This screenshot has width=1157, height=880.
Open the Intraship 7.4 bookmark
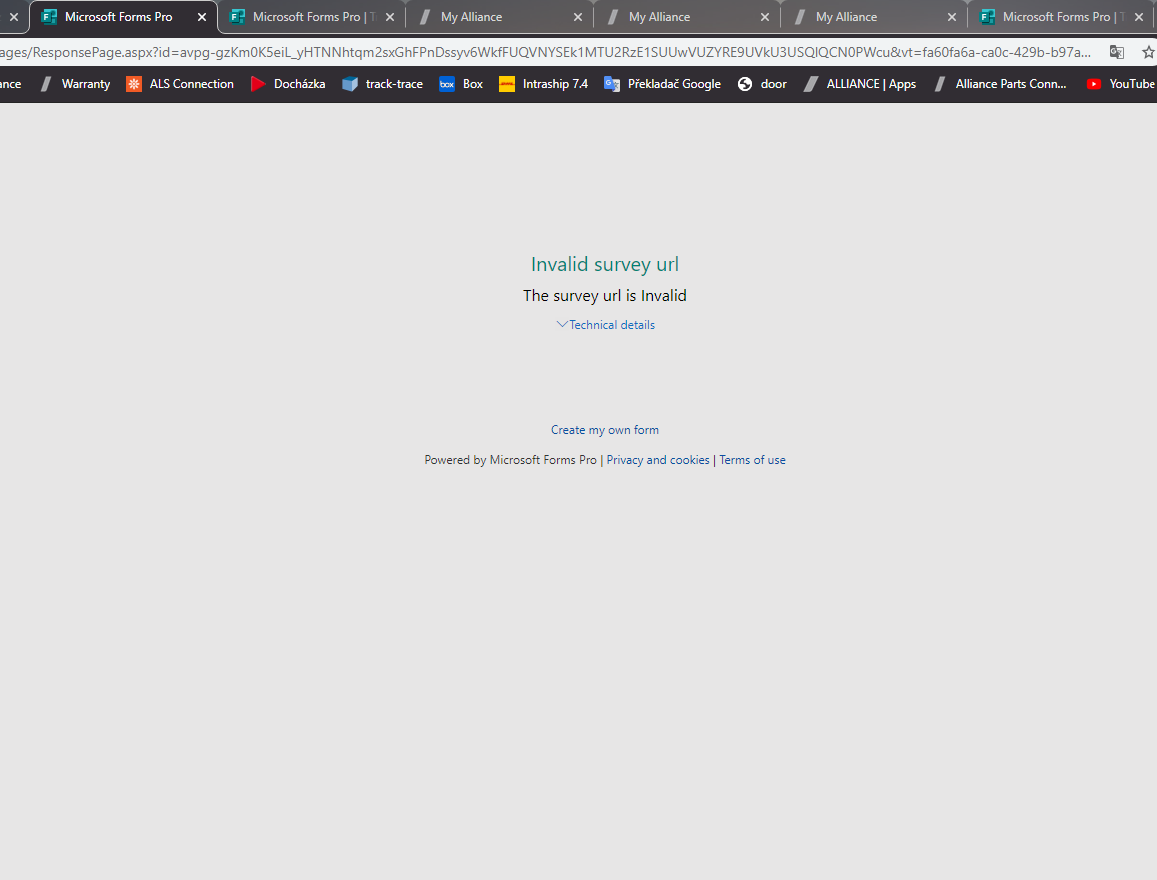click(x=544, y=84)
